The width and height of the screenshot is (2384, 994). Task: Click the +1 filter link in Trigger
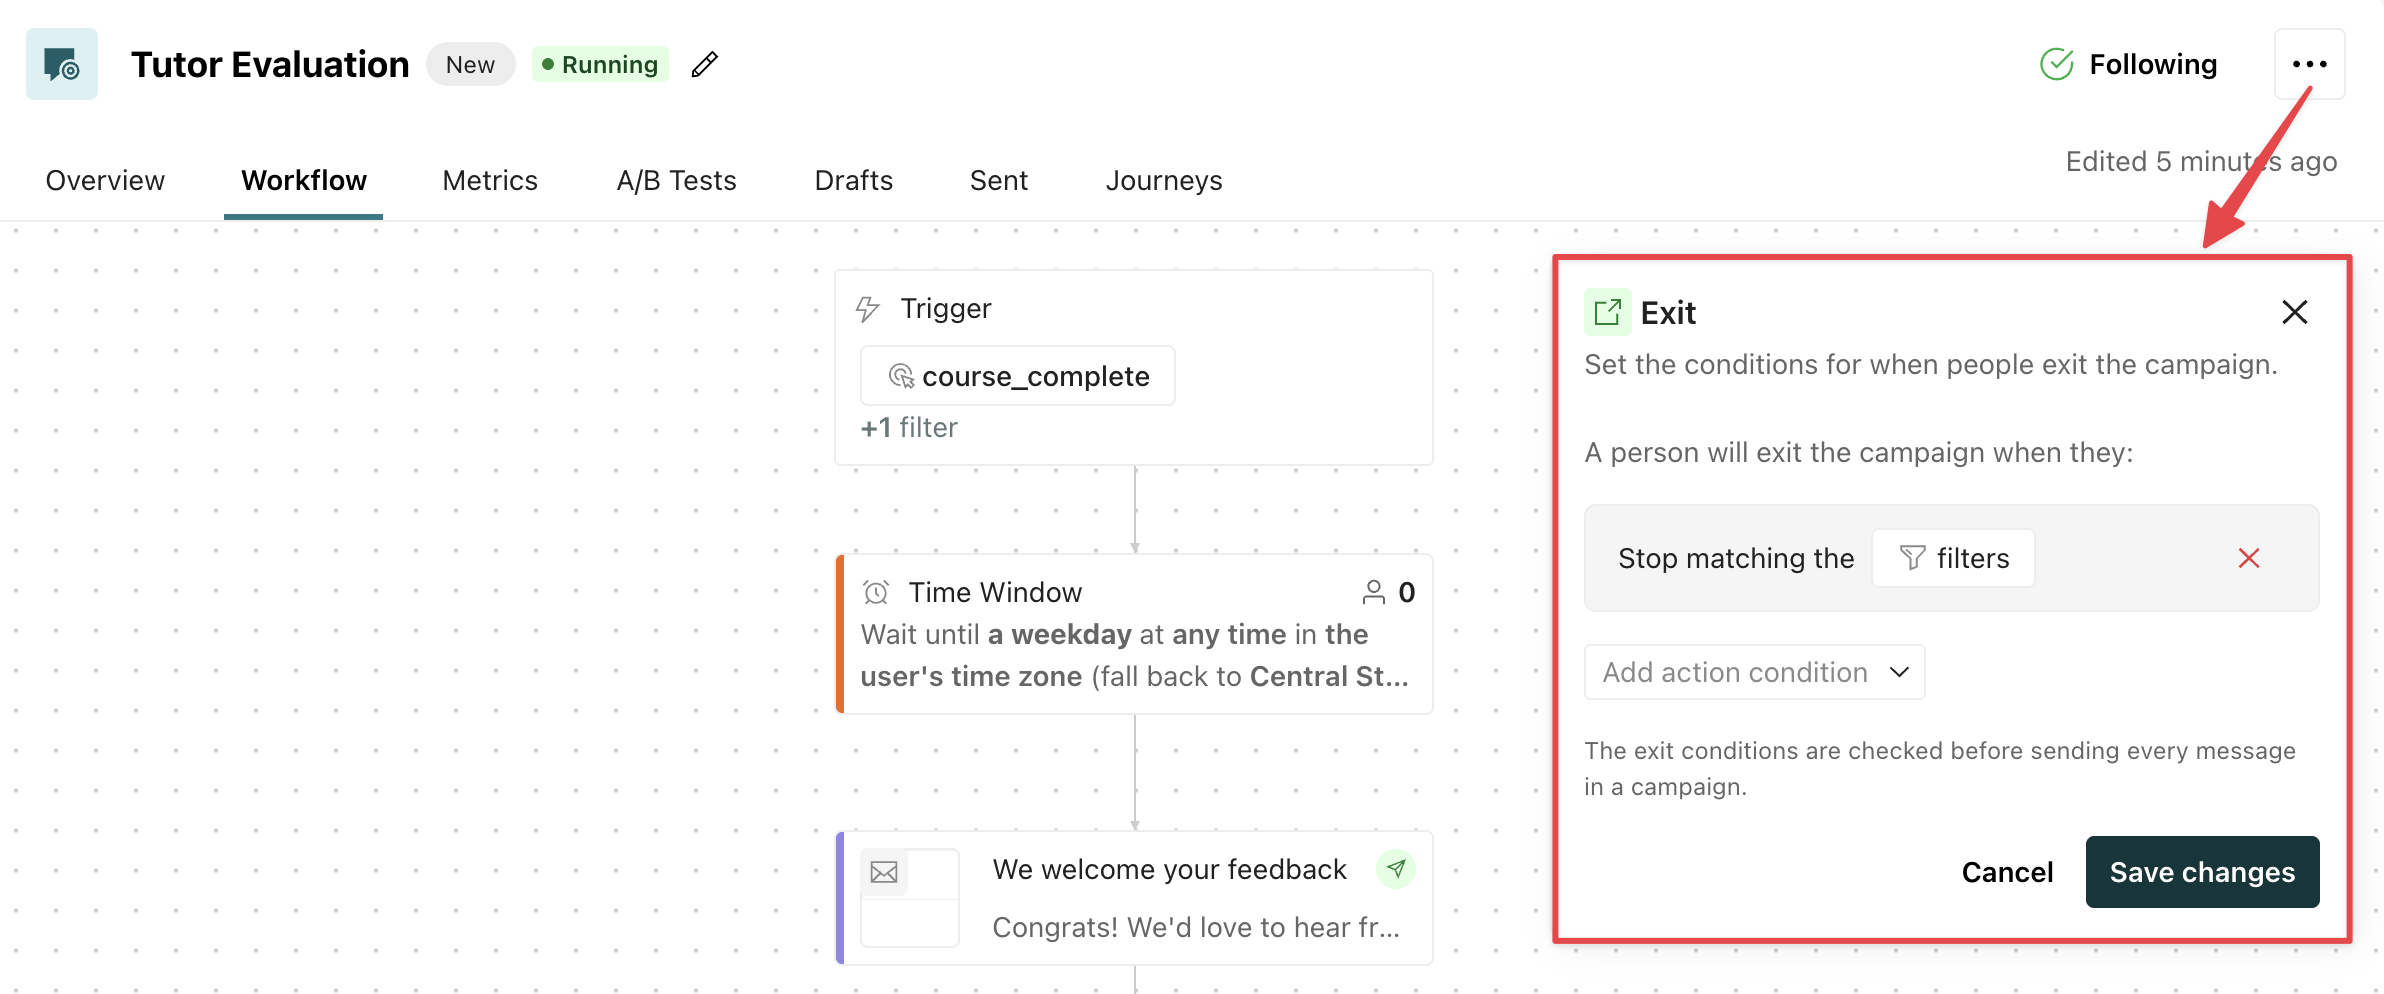909,428
